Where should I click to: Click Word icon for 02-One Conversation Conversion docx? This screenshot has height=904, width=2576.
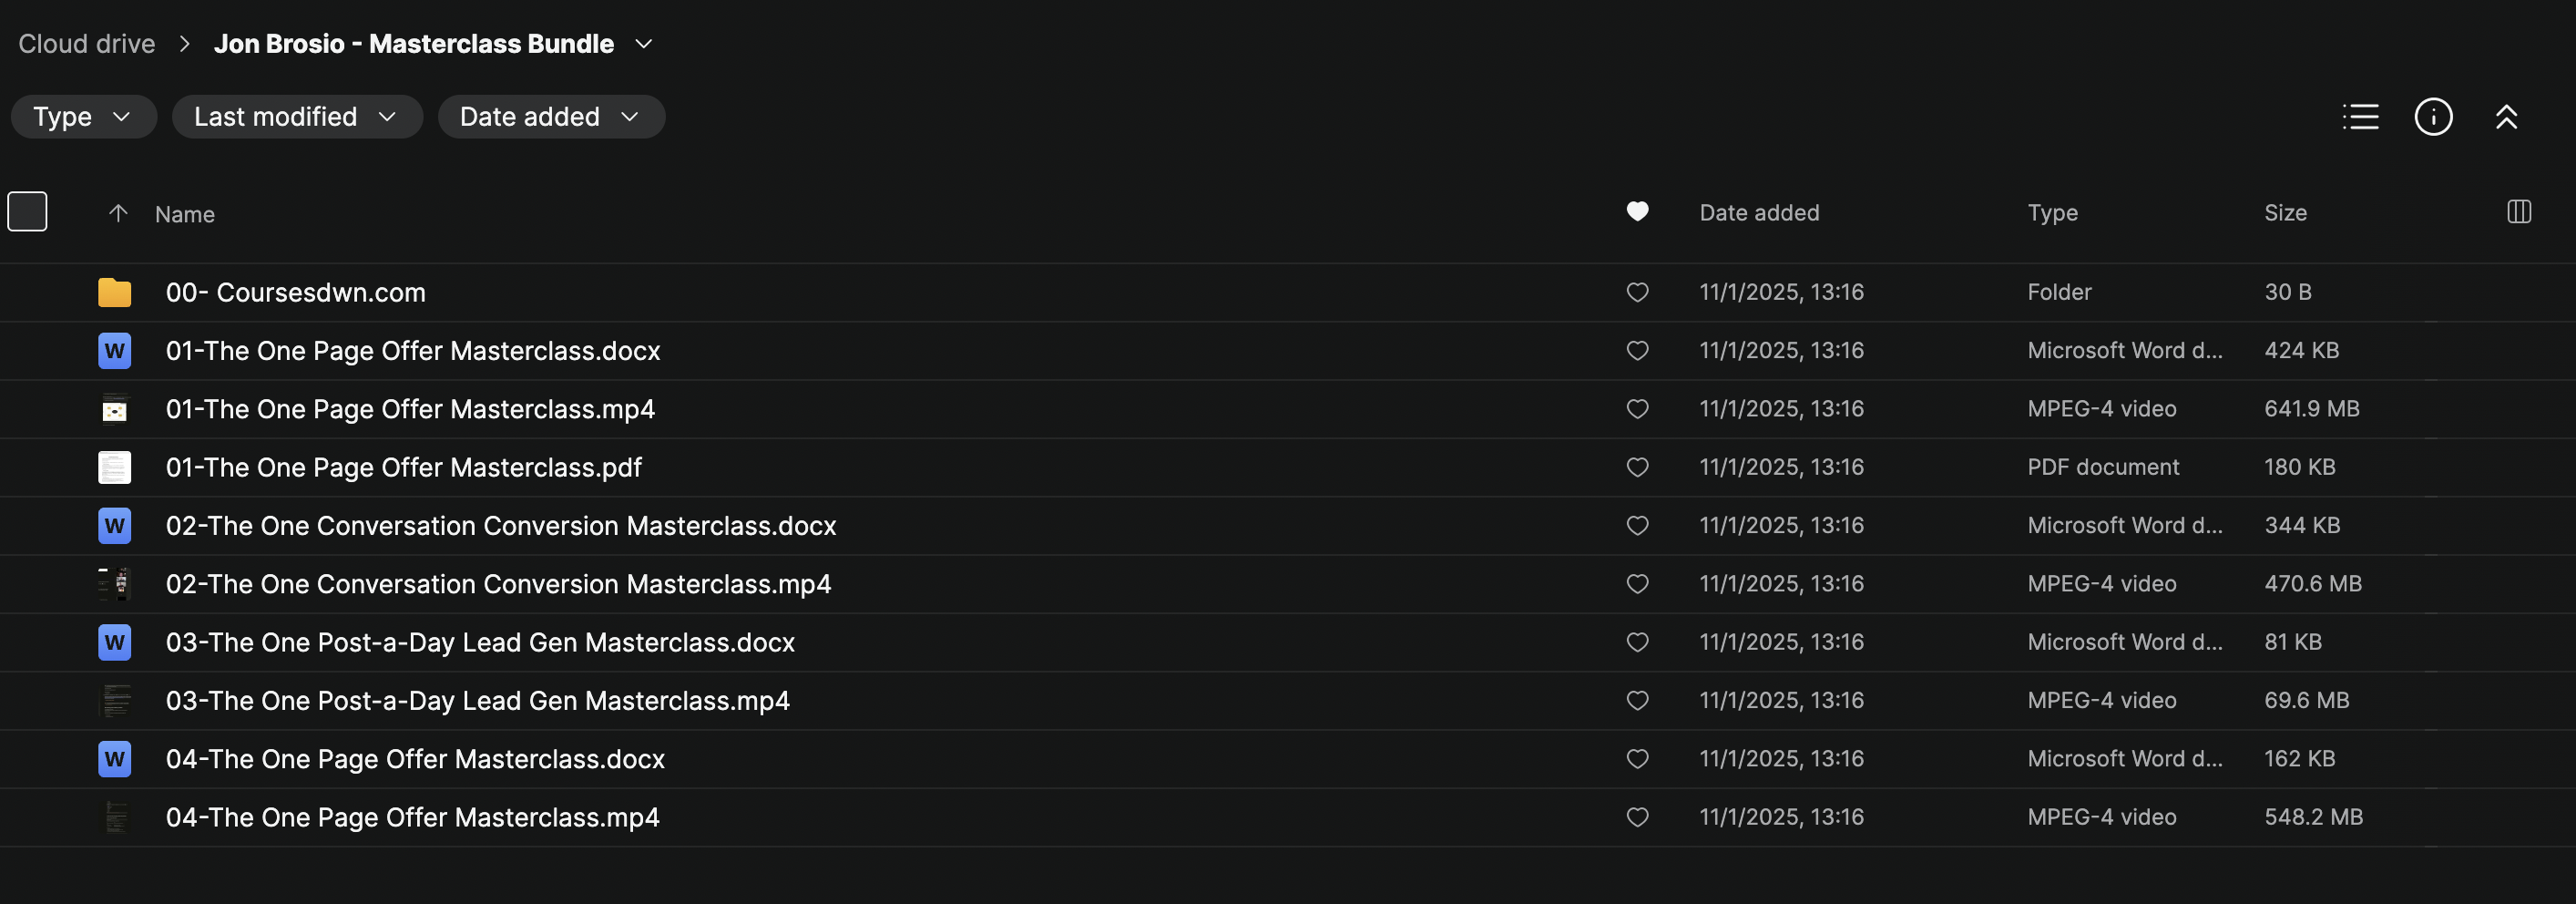point(115,526)
